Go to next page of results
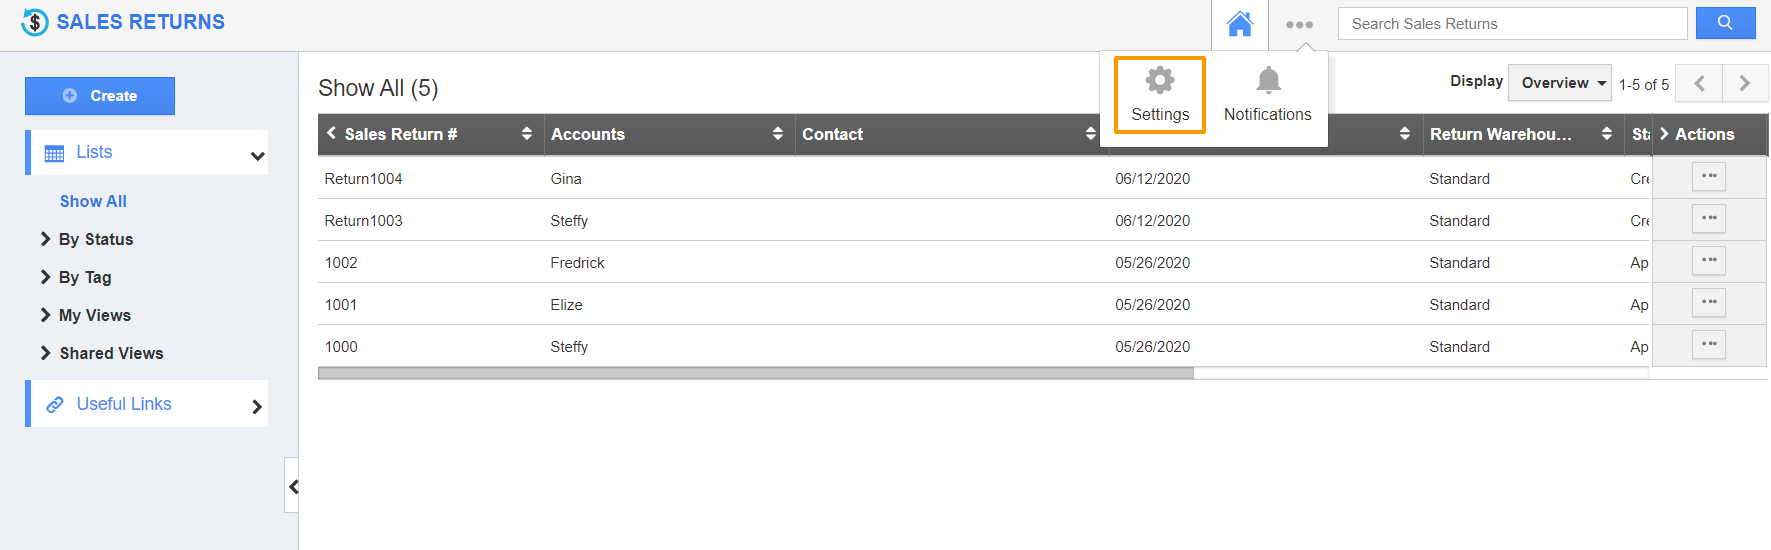Image resolution: width=1771 pixels, height=550 pixels. [1744, 83]
